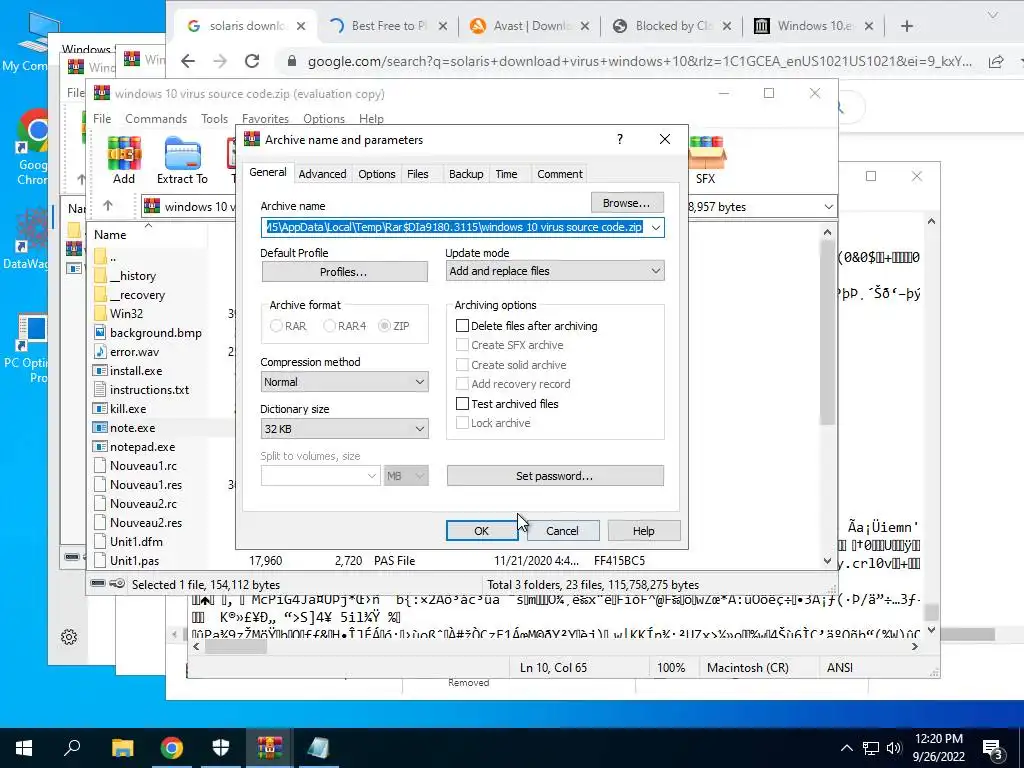Viewport: 1024px width, 768px height.
Task: Select the __history folder icon
Action: click(100, 276)
